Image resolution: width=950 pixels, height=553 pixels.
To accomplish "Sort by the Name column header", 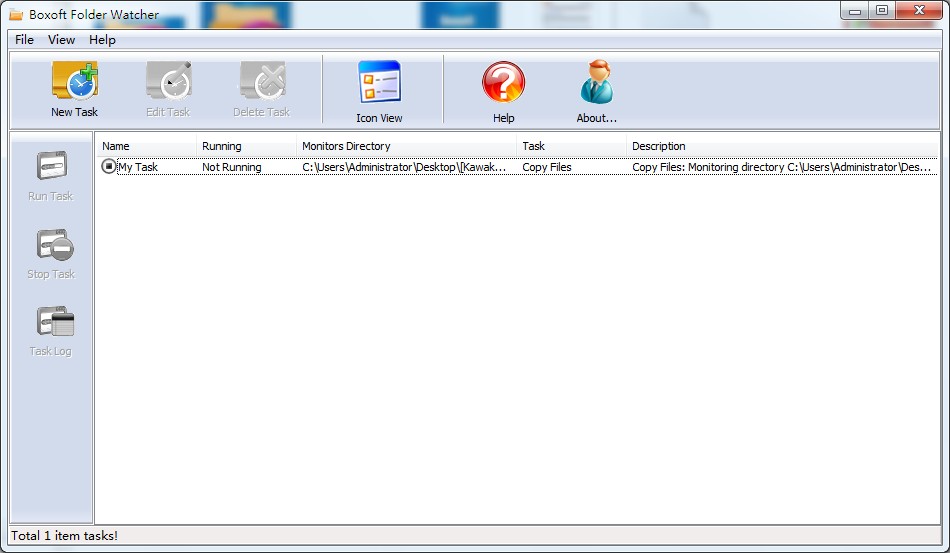I will (146, 146).
